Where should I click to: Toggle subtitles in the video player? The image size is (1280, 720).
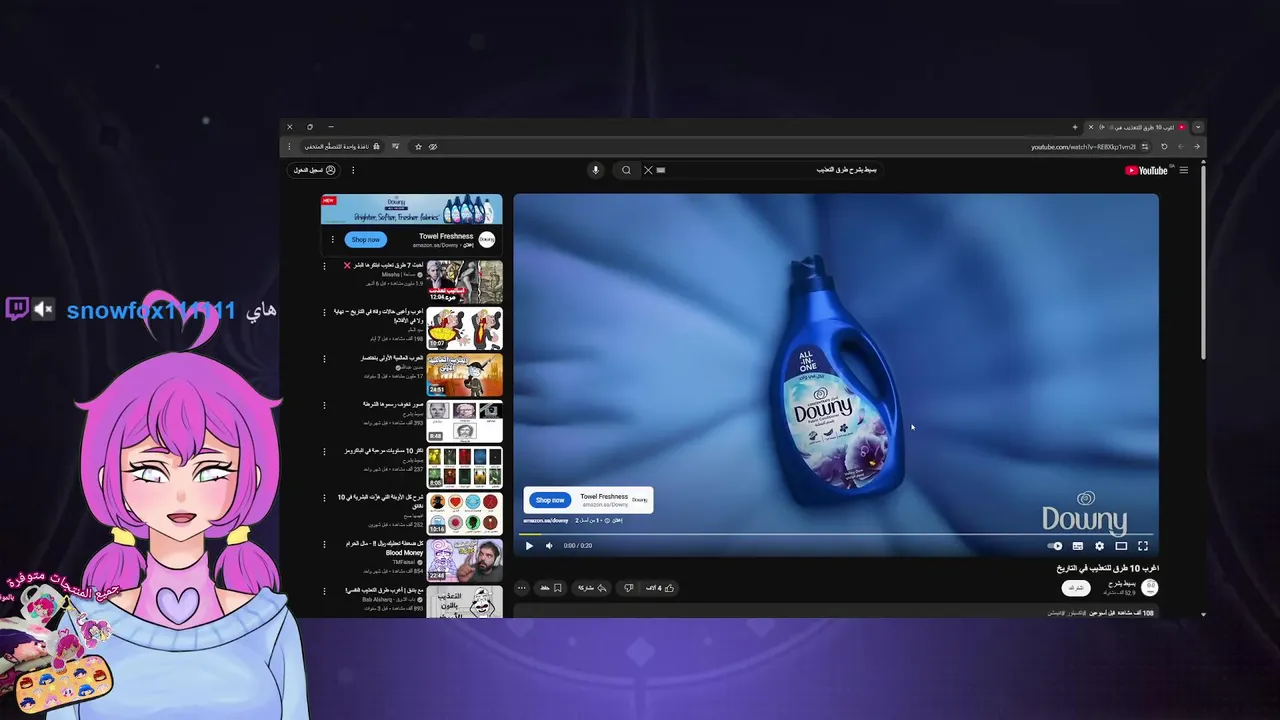pos(1078,546)
